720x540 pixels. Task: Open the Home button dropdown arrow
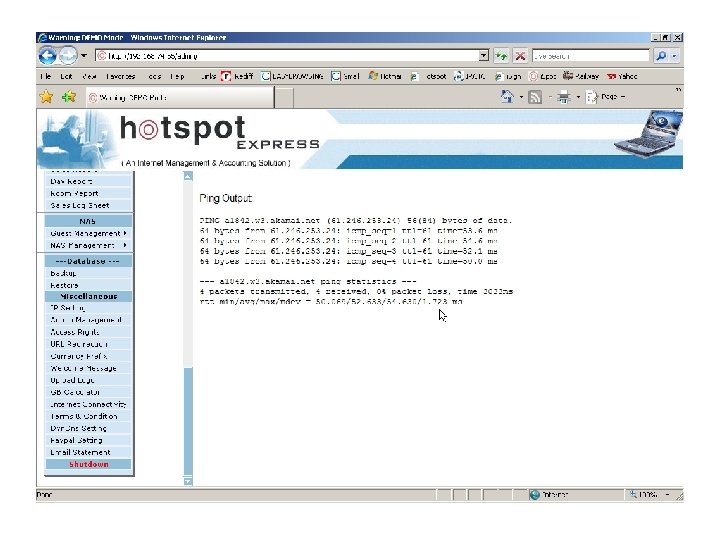[x=521, y=97]
